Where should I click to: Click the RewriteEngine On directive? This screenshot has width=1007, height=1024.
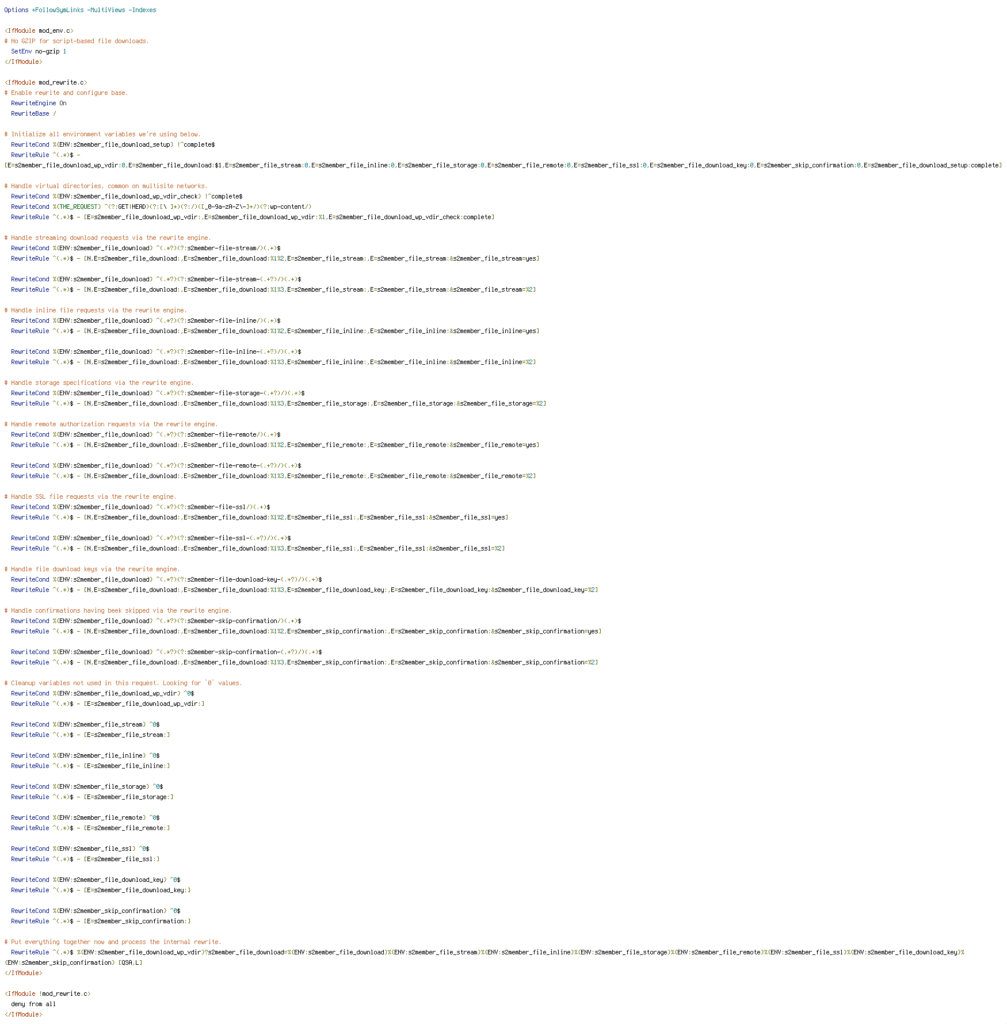pos(39,103)
